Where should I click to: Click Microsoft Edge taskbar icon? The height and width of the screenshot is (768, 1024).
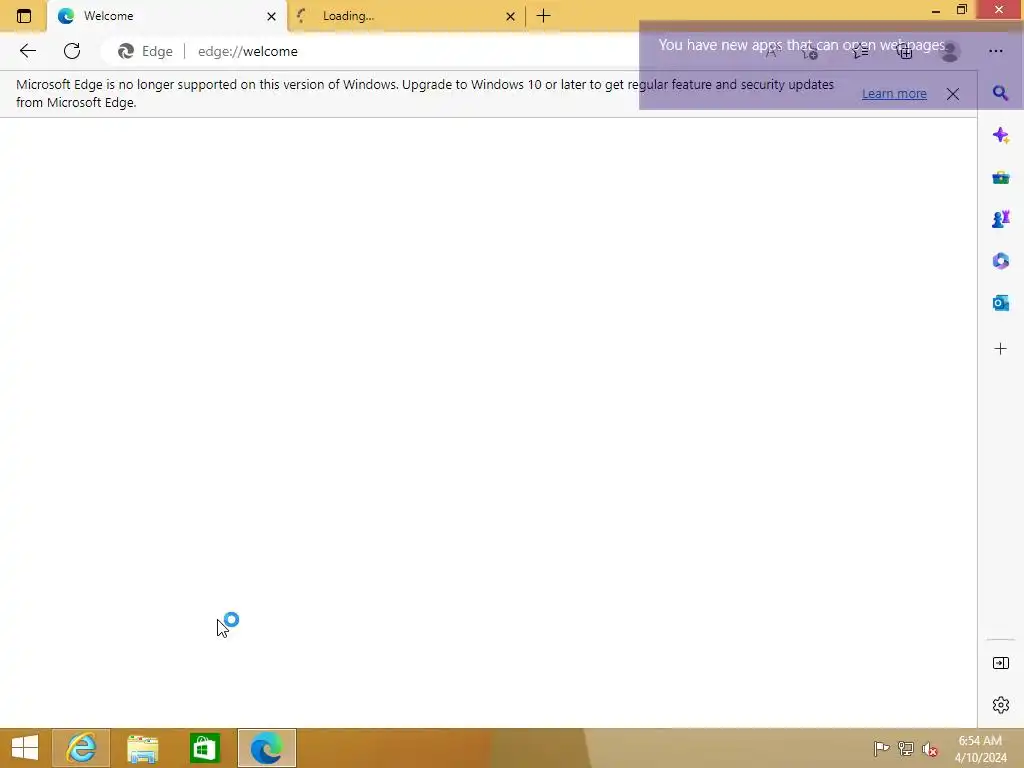pos(266,748)
